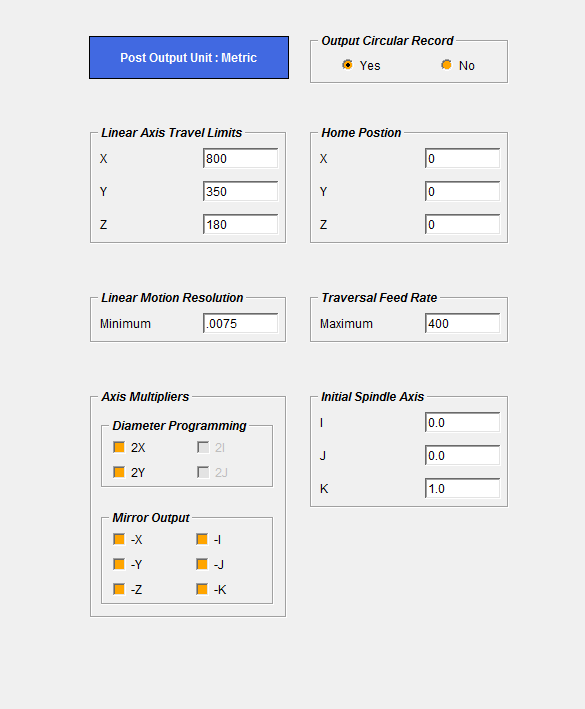Screen dimensions: 585x709
Task: Select No for Output Circular Record
Action: 446,65
